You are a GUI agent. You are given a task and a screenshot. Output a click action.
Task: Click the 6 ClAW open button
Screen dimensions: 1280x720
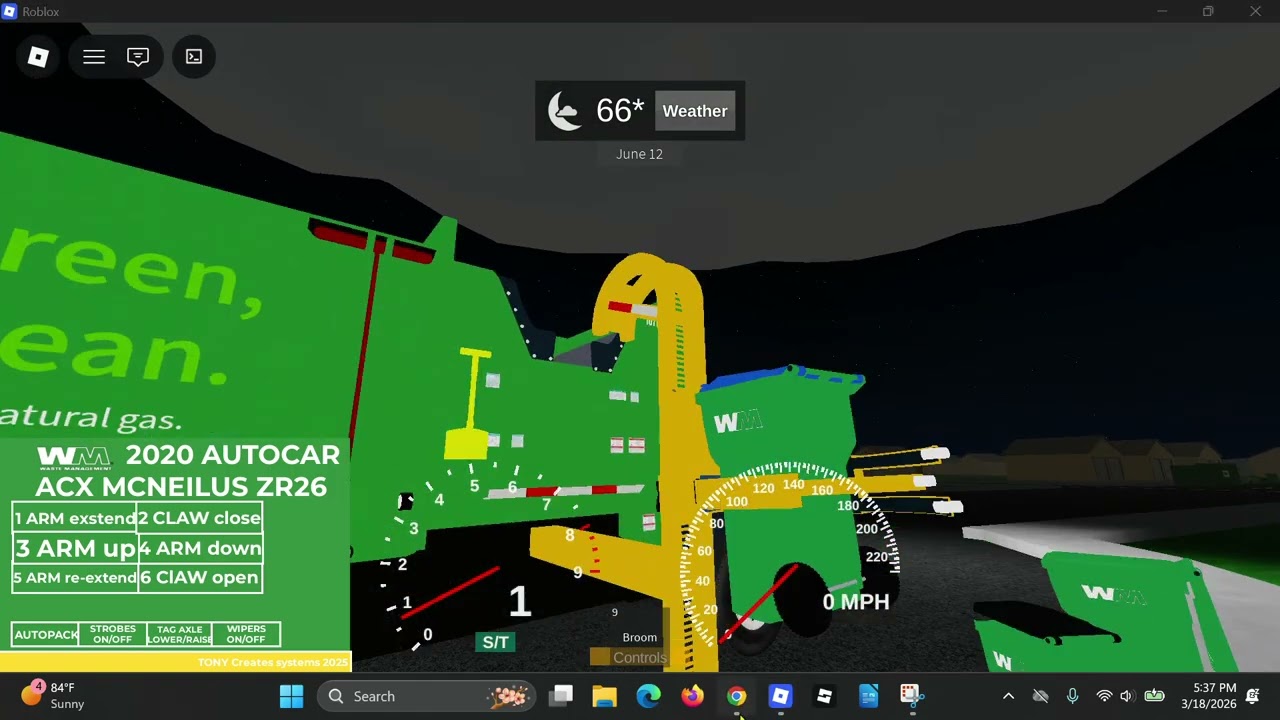(x=200, y=578)
